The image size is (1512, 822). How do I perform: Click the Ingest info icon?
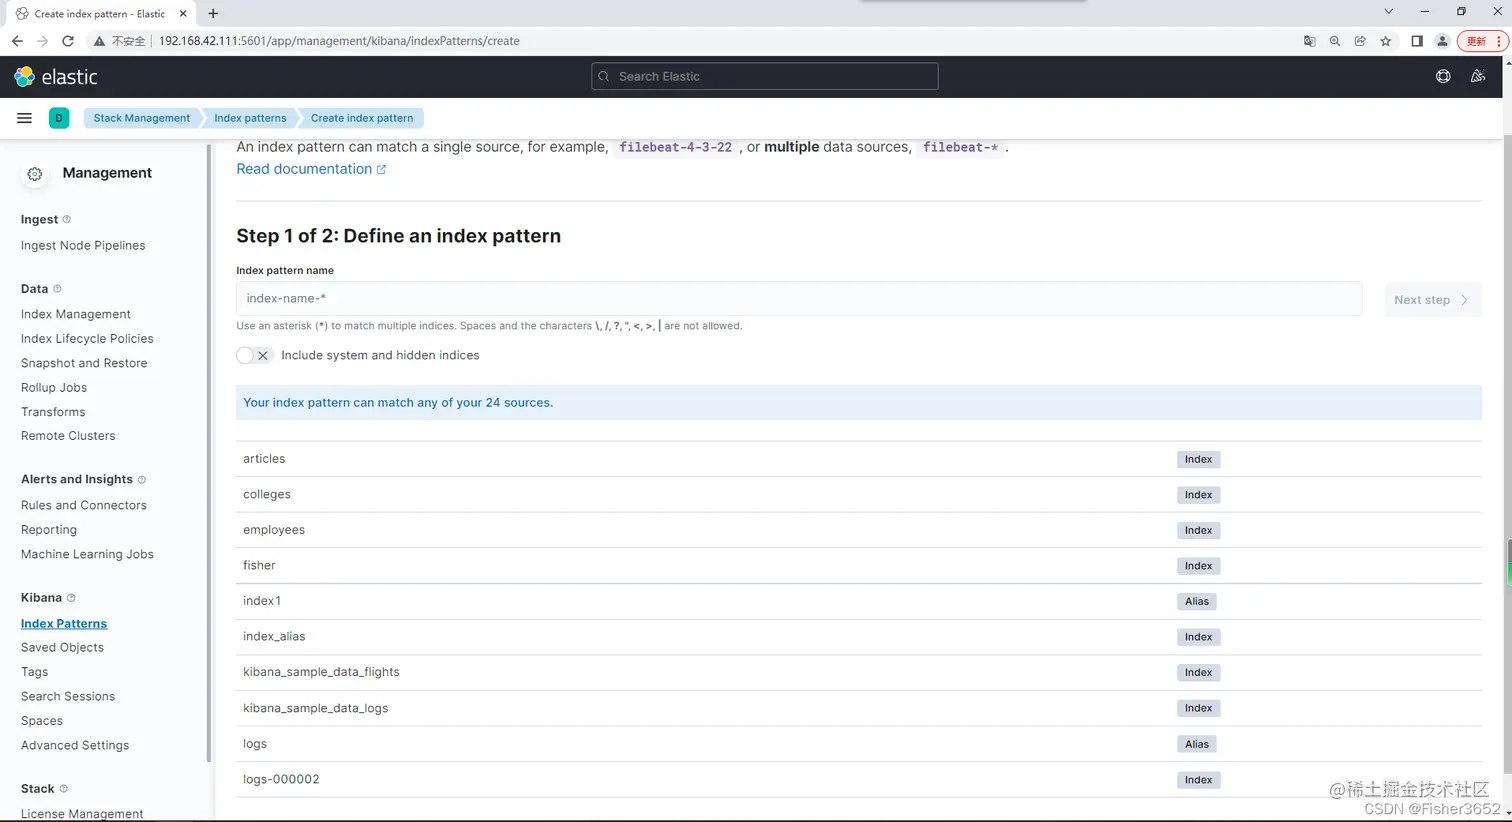click(67, 219)
